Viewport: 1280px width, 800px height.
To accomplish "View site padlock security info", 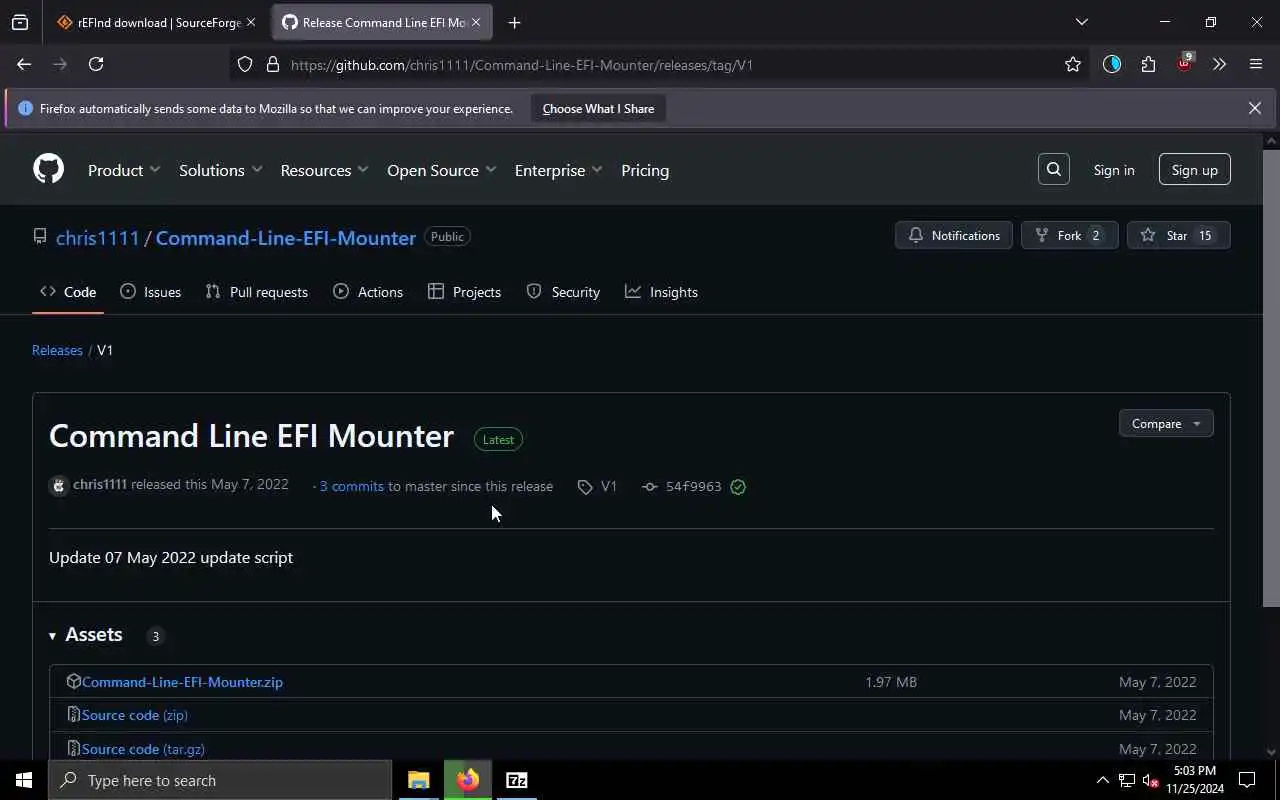I will [272, 64].
